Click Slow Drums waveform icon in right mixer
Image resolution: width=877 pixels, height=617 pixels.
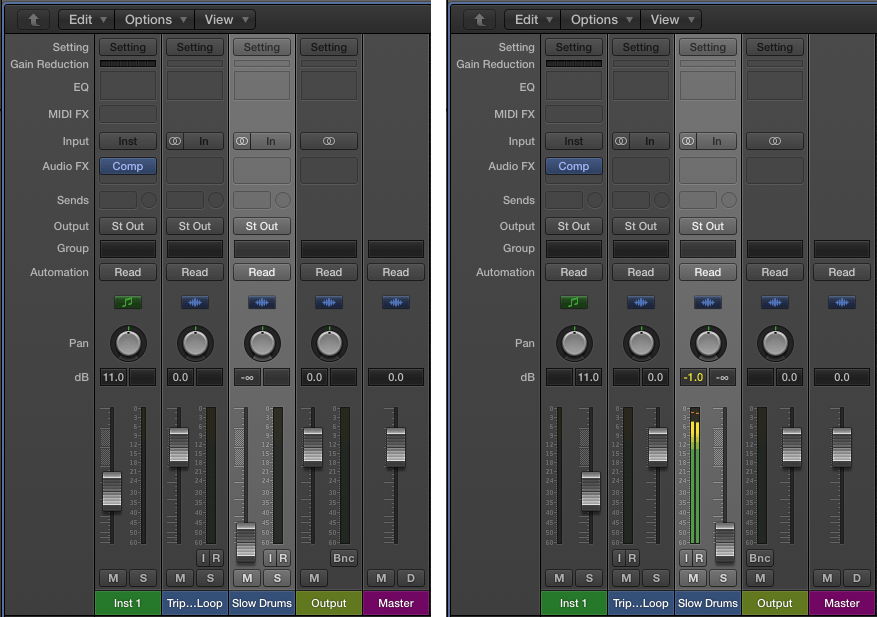(708, 303)
